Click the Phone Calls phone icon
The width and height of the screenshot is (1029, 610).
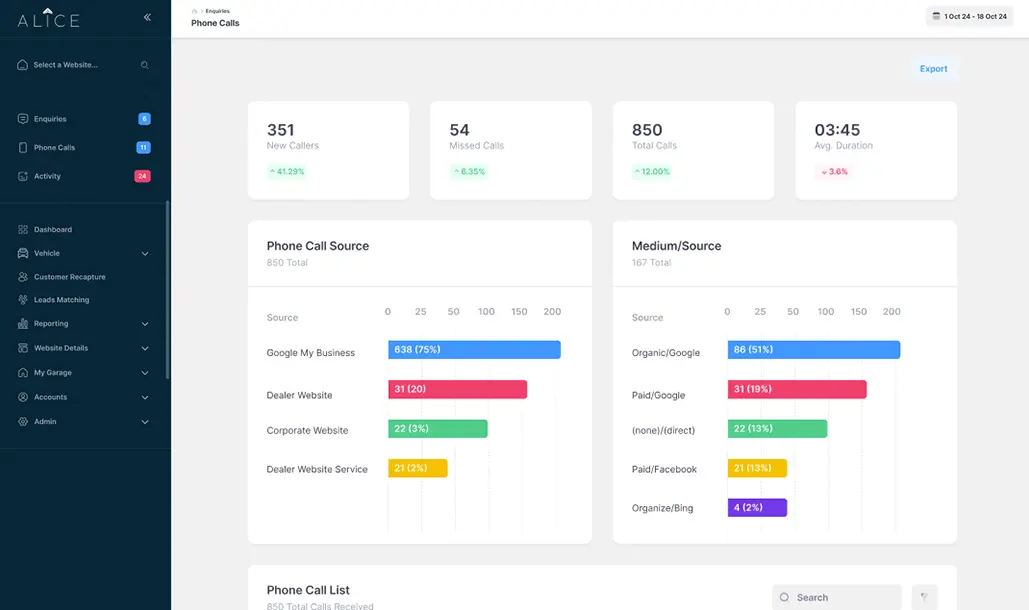click(23, 148)
